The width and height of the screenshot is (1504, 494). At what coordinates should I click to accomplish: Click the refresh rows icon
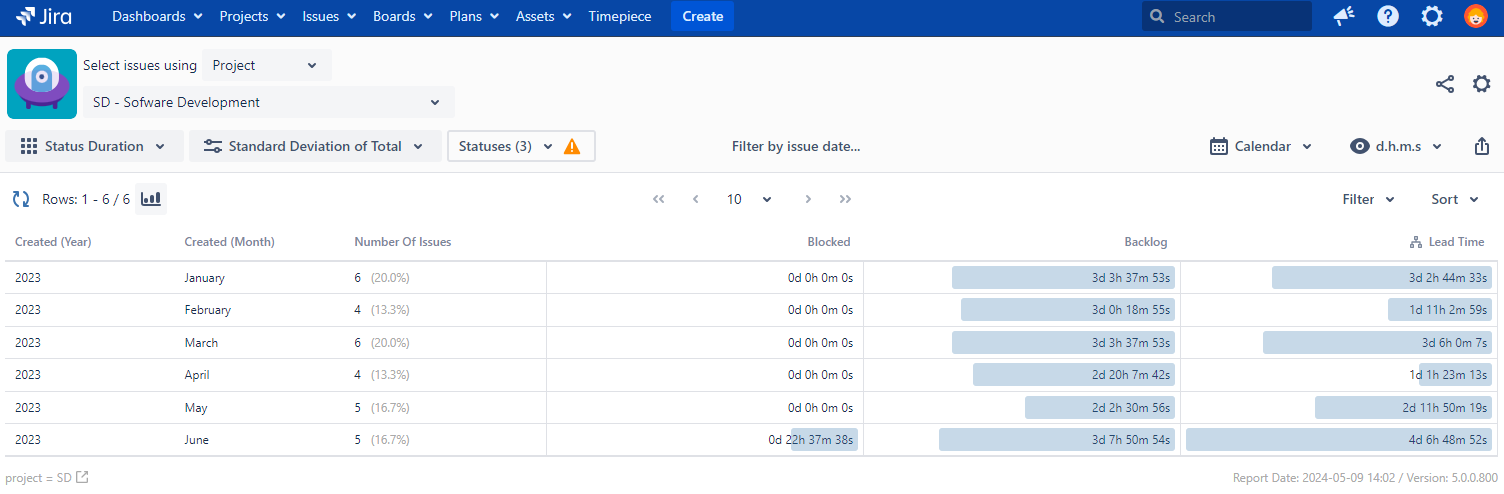[x=21, y=199]
